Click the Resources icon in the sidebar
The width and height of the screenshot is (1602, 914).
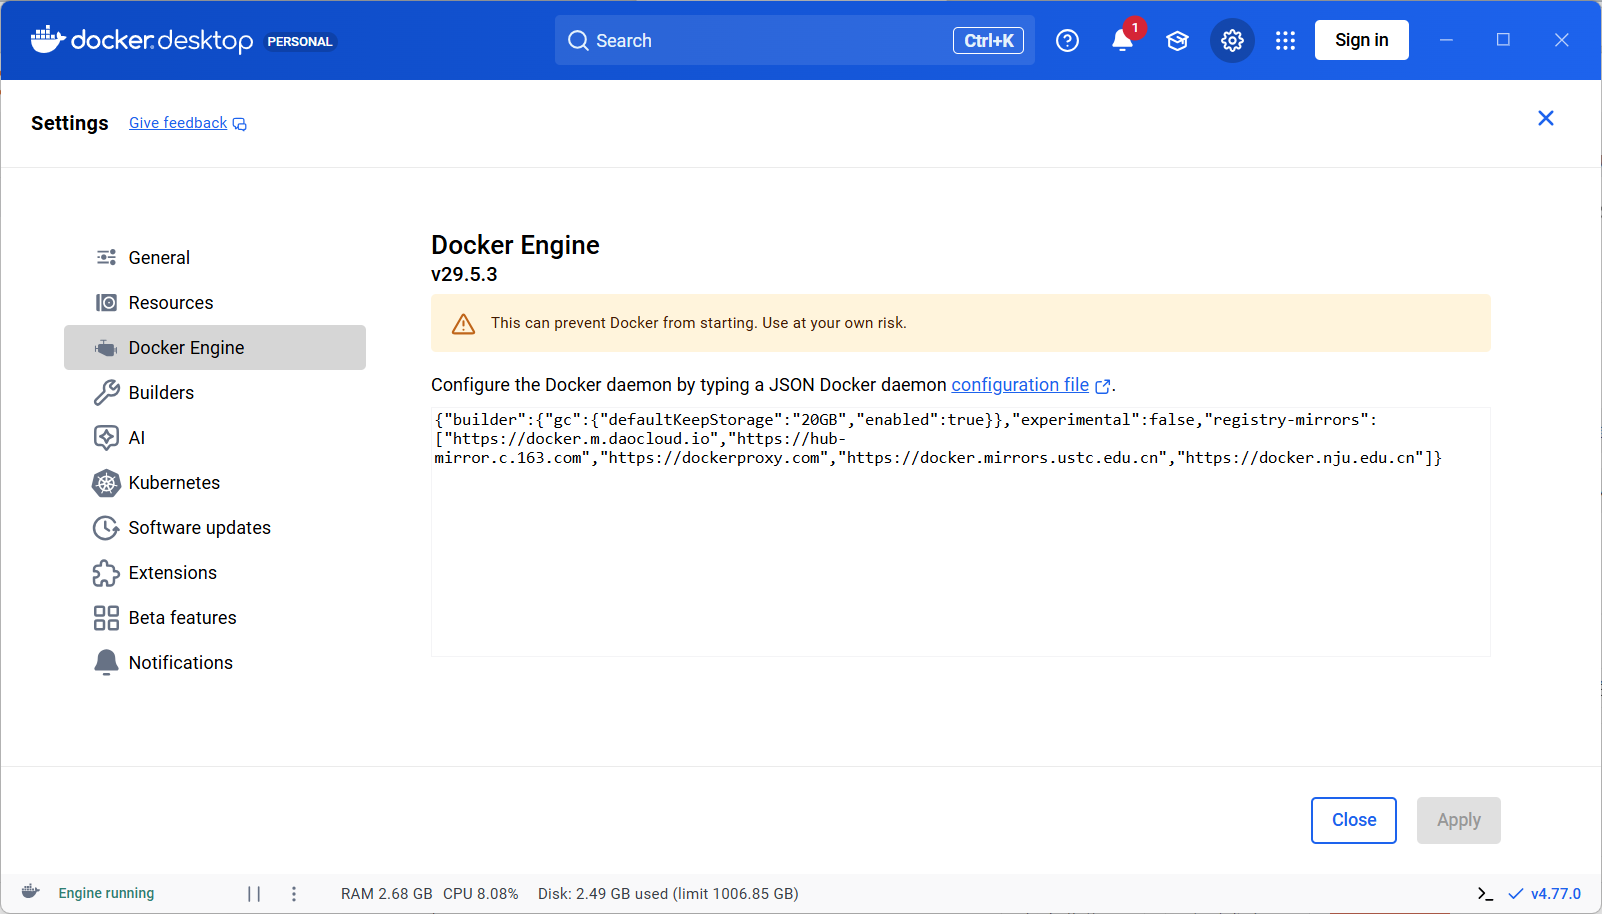point(106,302)
